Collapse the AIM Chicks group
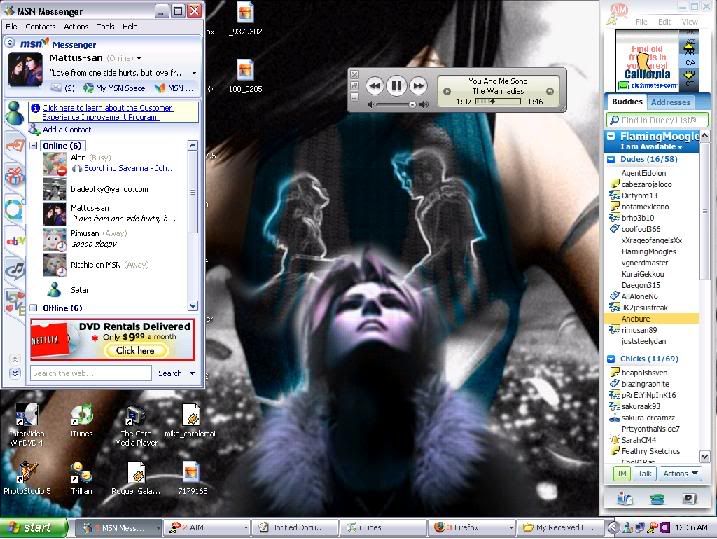 tap(610, 359)
